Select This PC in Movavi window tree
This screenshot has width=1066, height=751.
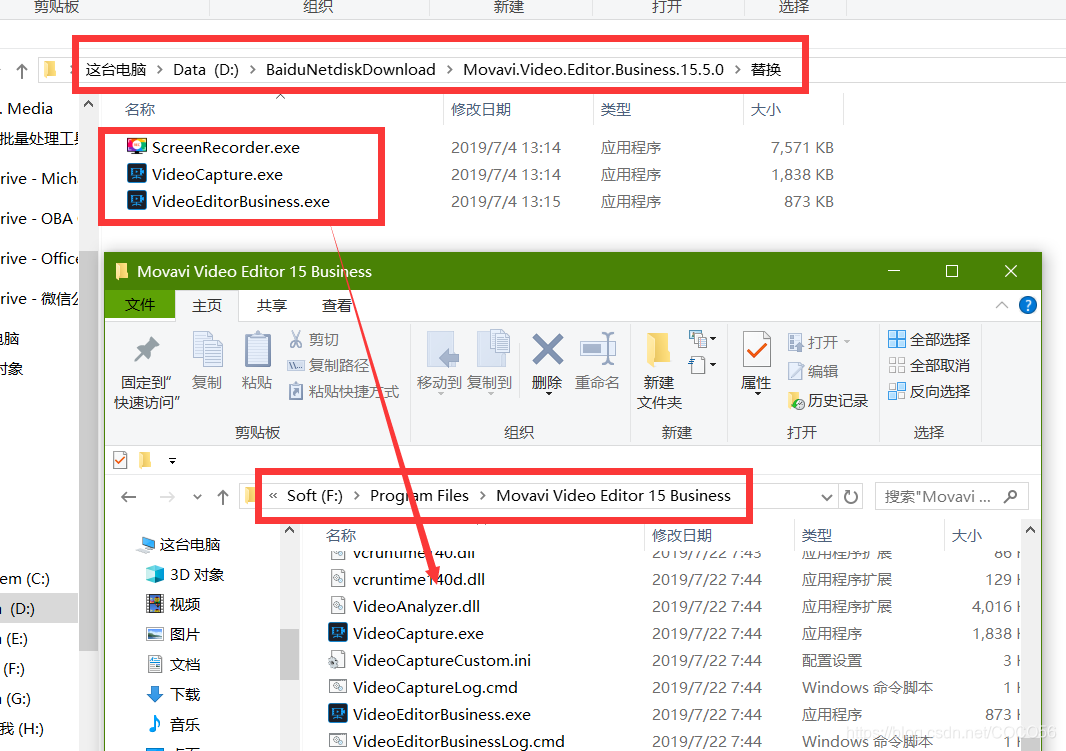[x=179, y=544]
